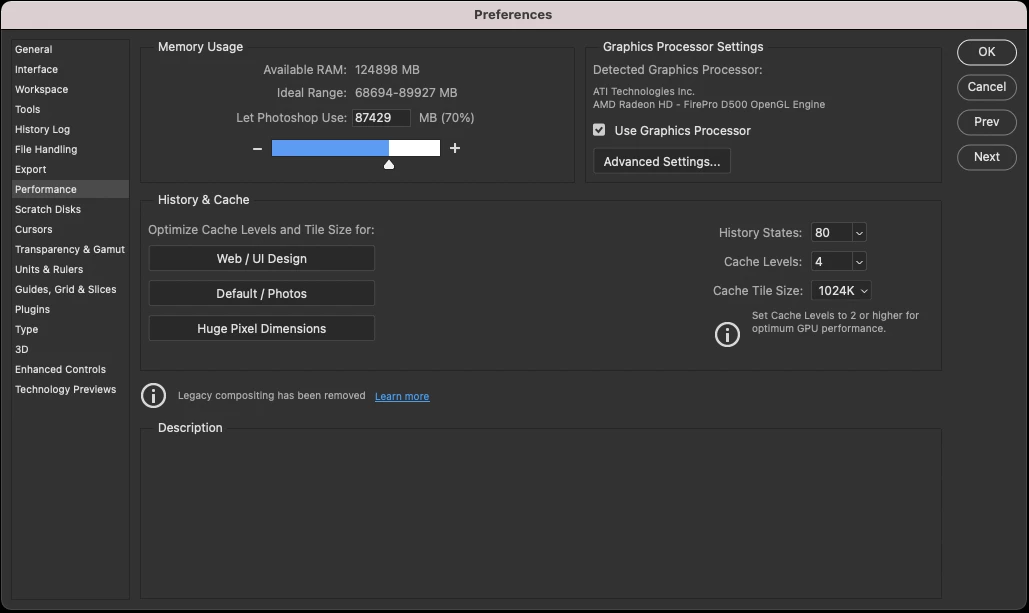Follow the Learn more link
Screen dimensions: 1029x613
[402, 396]
